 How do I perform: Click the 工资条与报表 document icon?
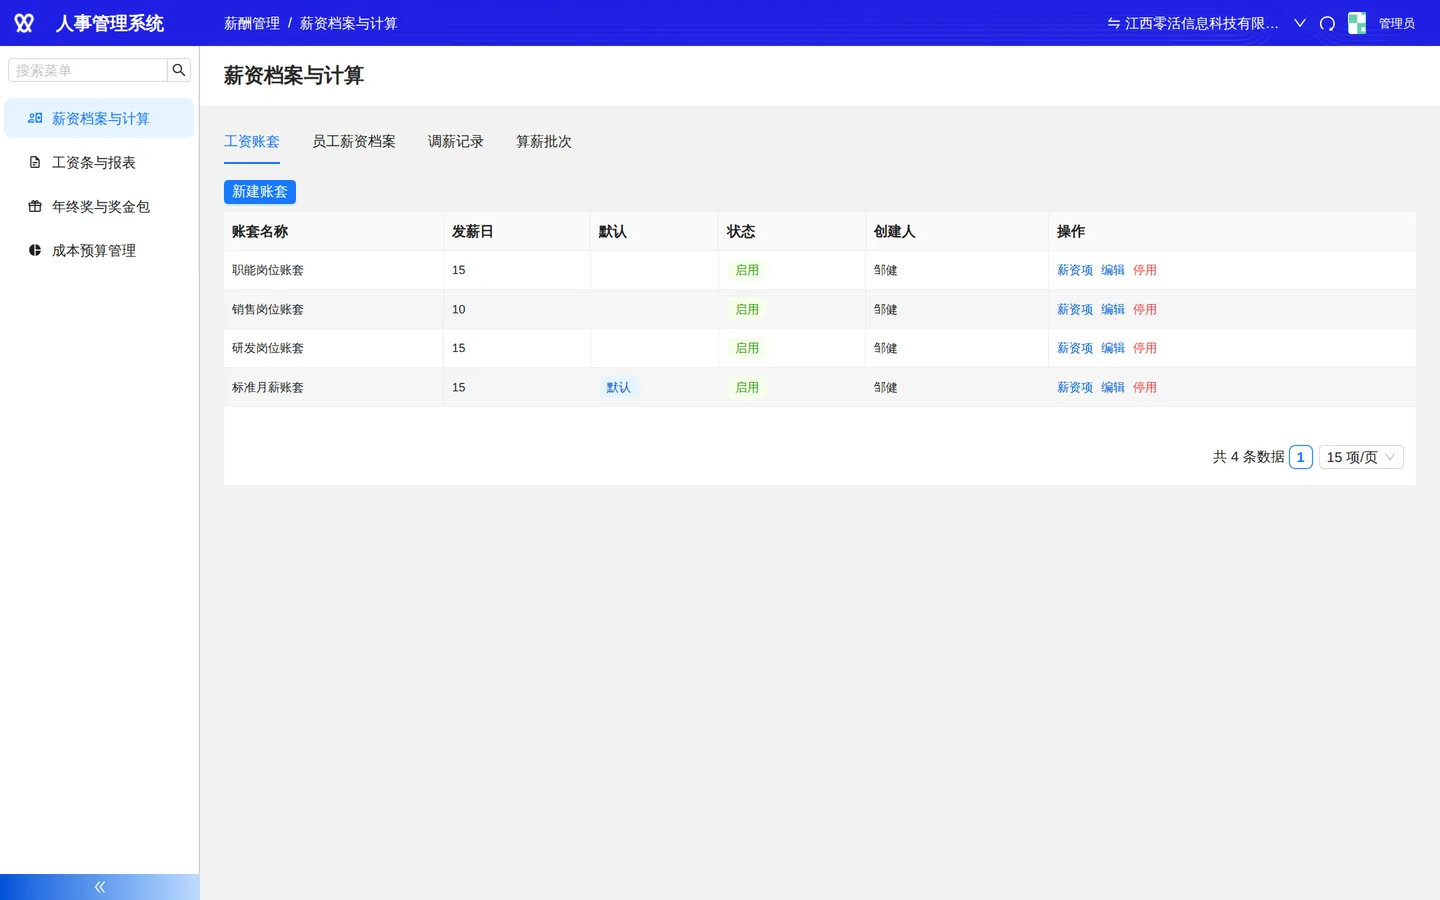(35, 162)
